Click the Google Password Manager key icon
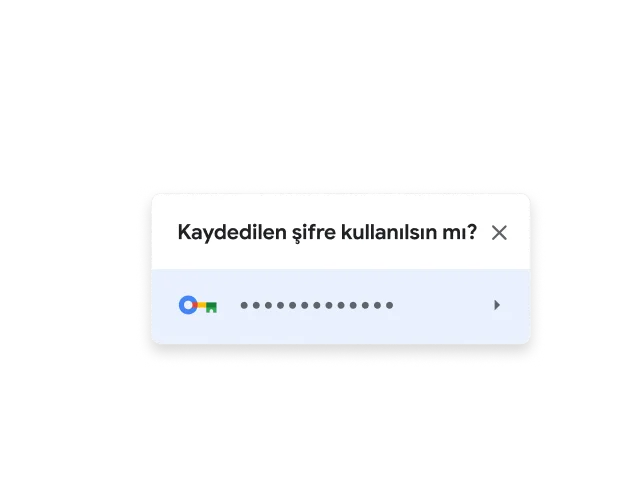 [x=198, y=305]
